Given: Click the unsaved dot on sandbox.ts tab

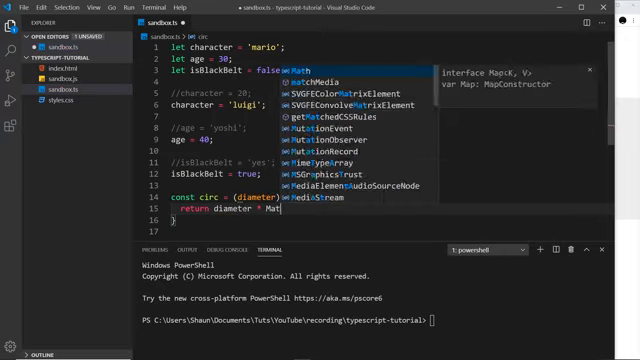Looking at the screenshot, I should [x=183, y=23].
